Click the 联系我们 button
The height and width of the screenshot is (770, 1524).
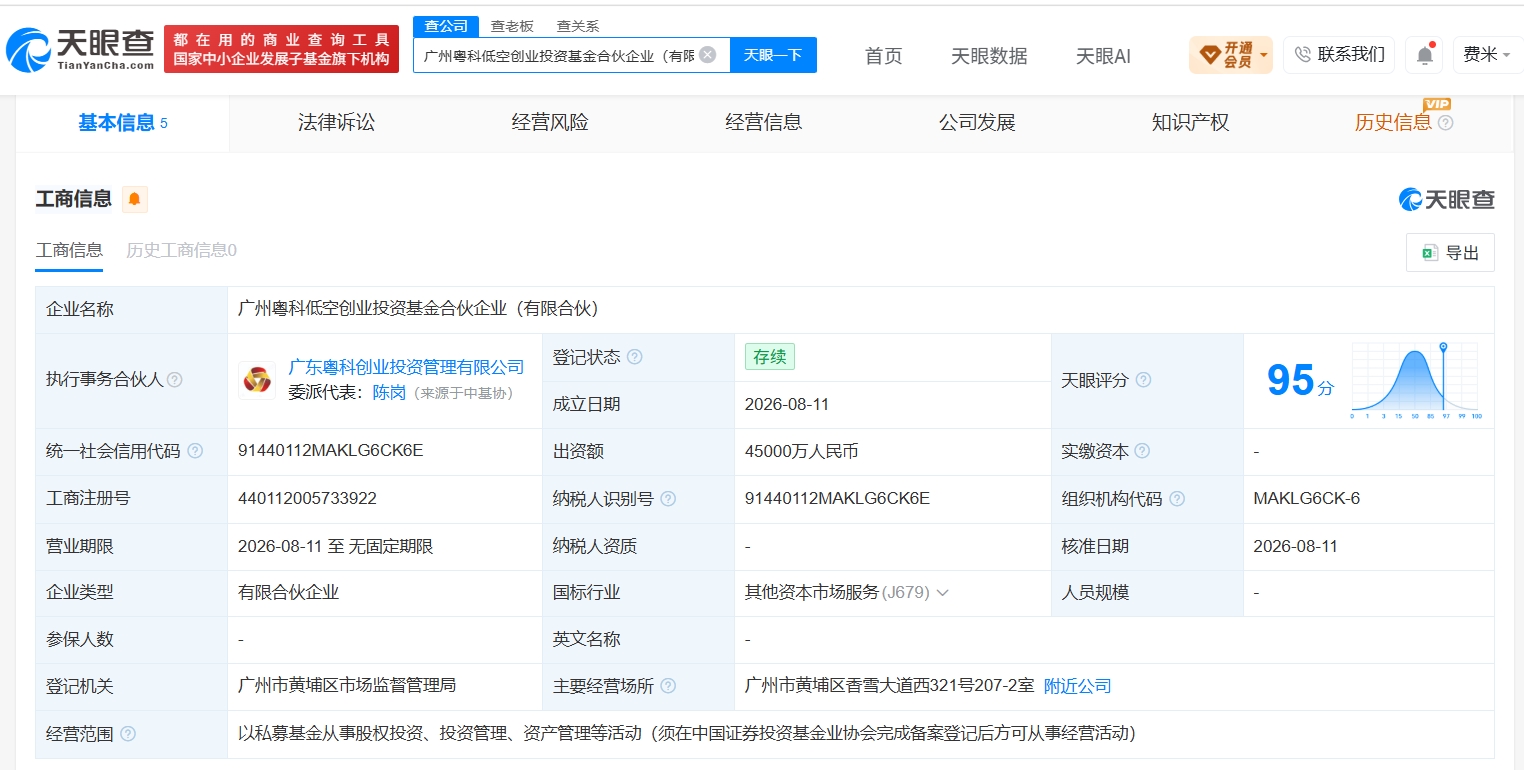(x=1339, y=55)
